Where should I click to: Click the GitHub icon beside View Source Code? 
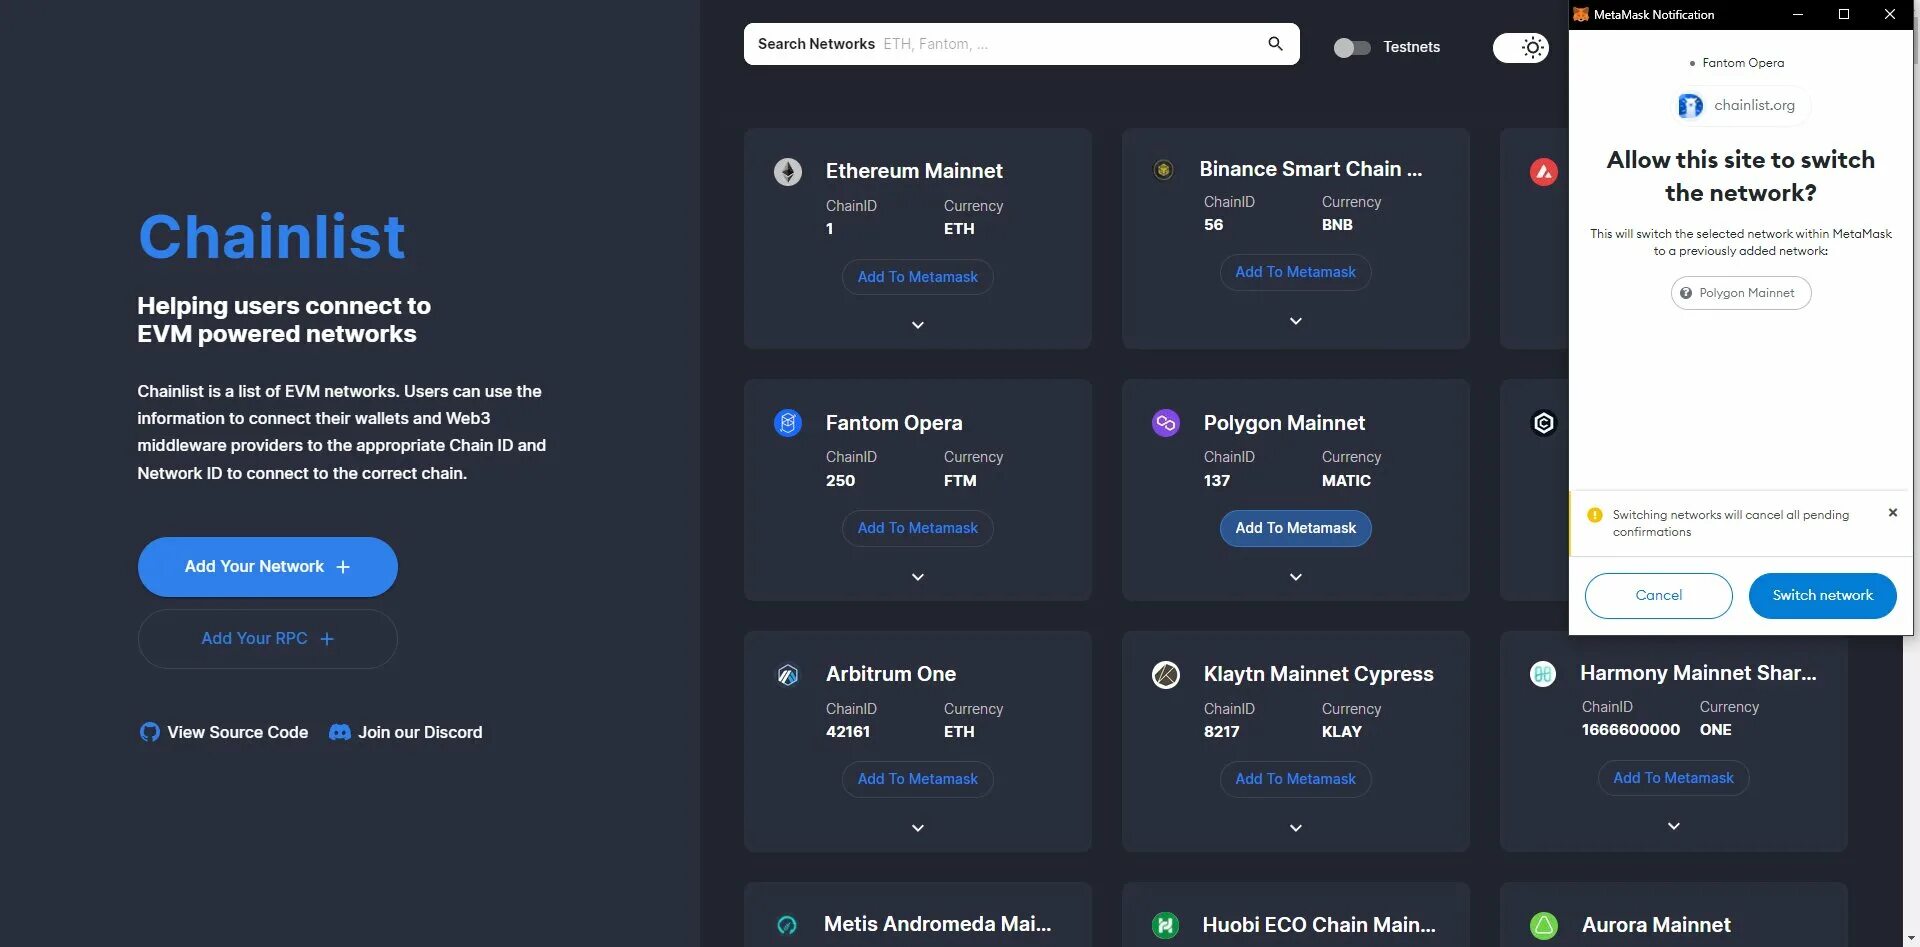pyautogui.click(x=150, y=732)
